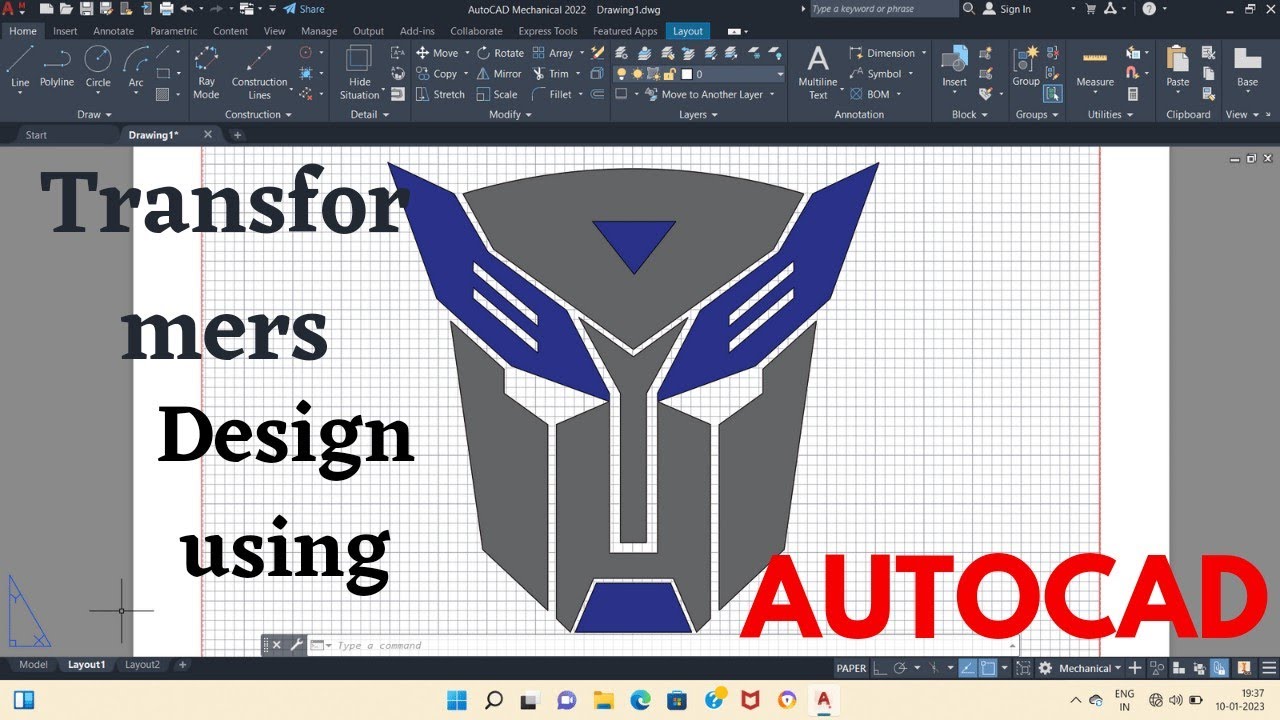Click the Insert block tool
This screenshot has width=1280, height=720.
tap(954, 67)
